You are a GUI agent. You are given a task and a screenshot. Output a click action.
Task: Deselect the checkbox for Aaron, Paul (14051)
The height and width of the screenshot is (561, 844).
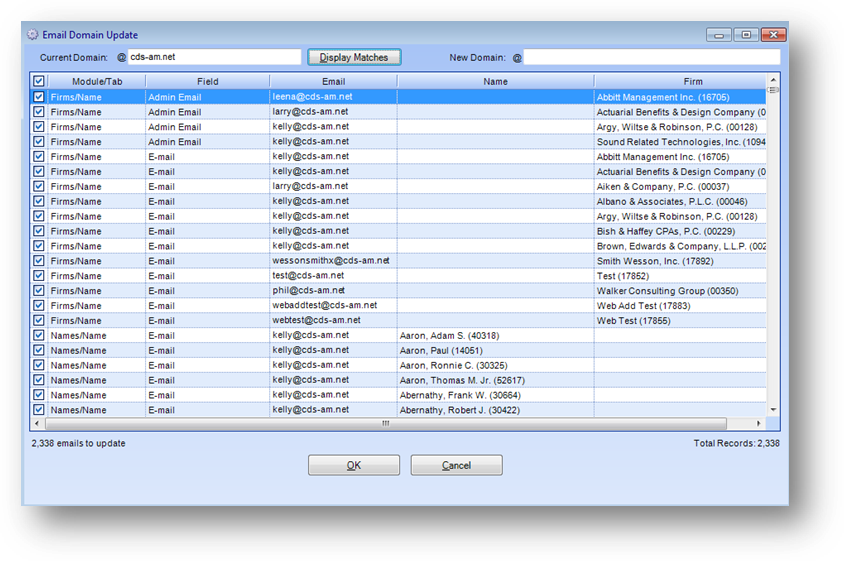tap(39, 351)
